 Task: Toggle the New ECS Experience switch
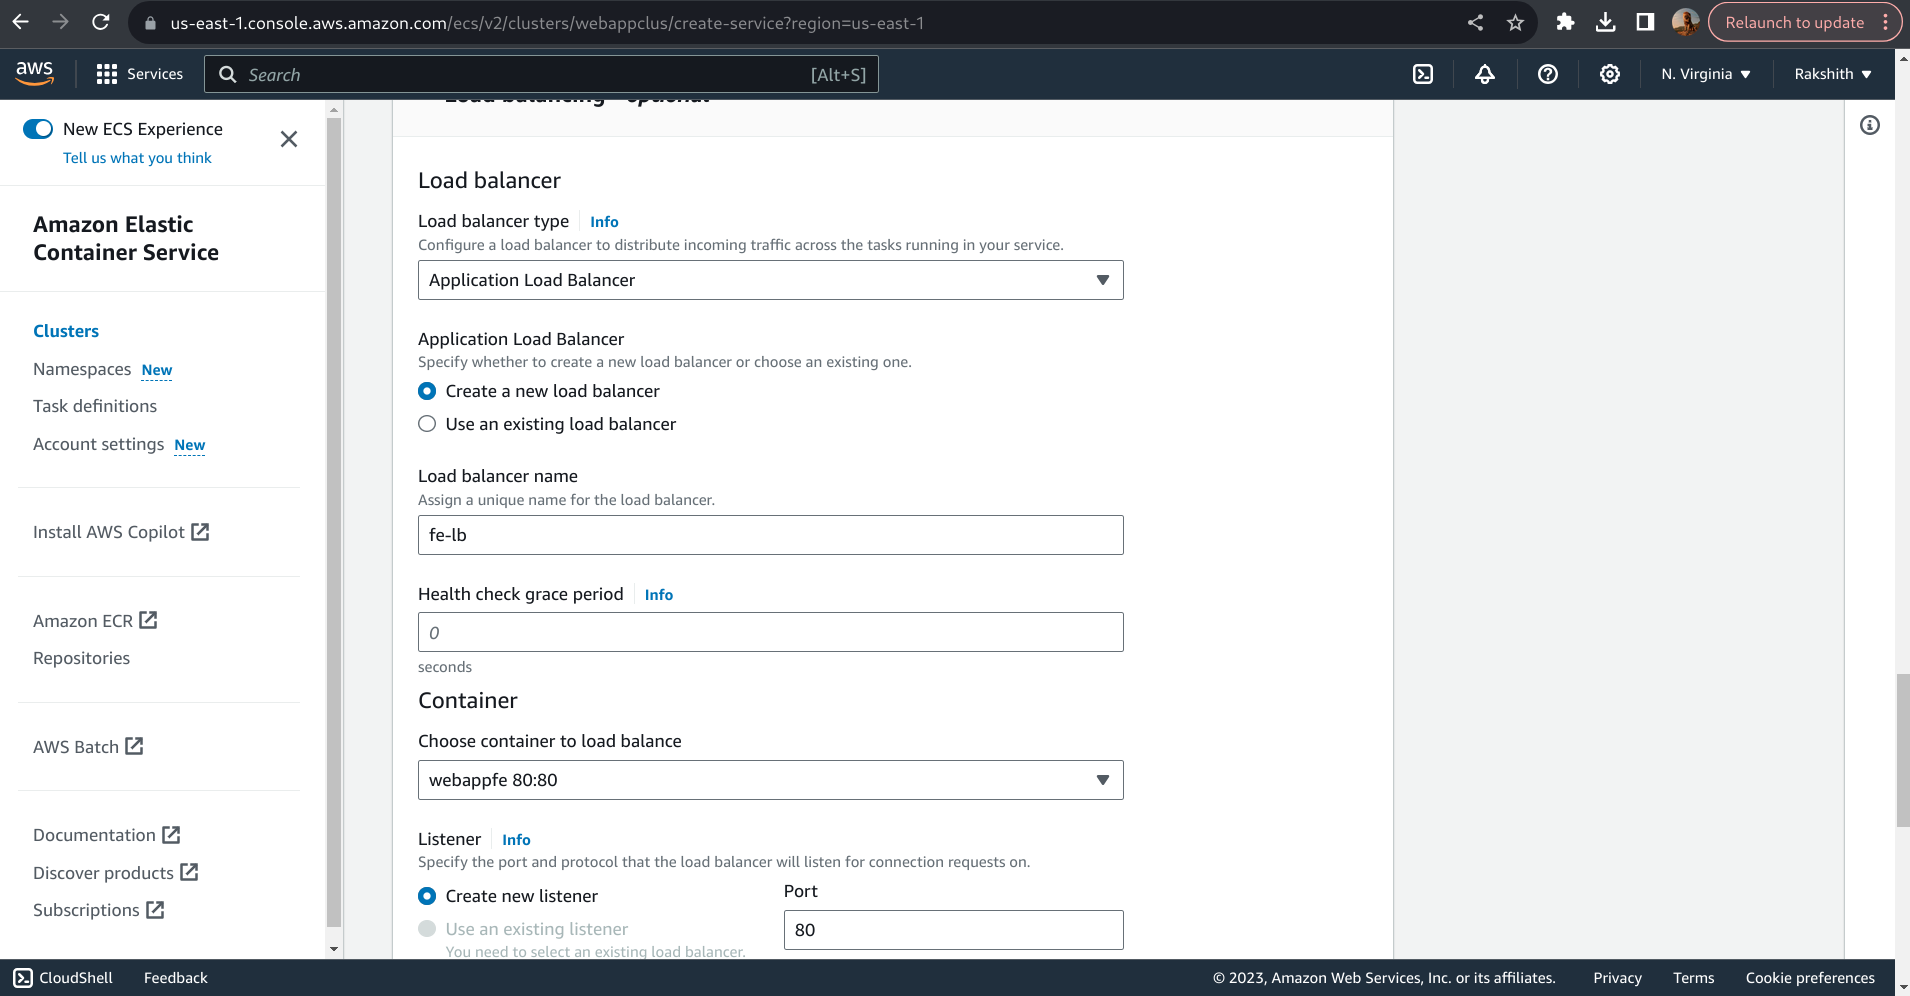(x=38, y=129)
